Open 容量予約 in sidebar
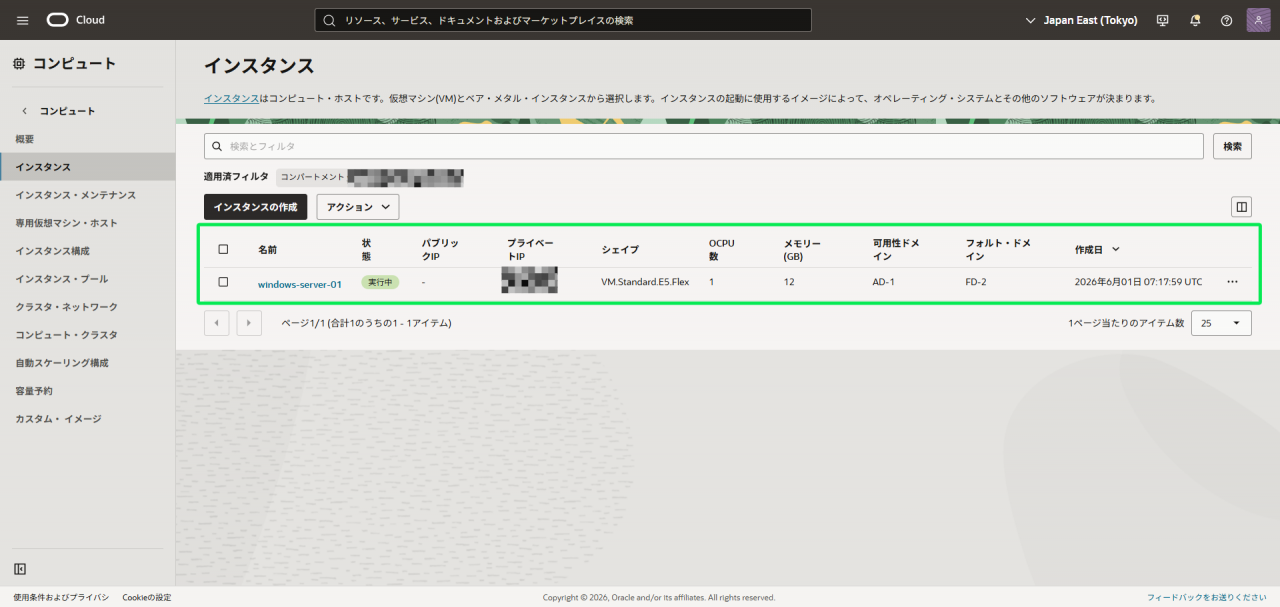This screenshot has height=607, width=1280. pyautogui.click(x=34, y=391)
